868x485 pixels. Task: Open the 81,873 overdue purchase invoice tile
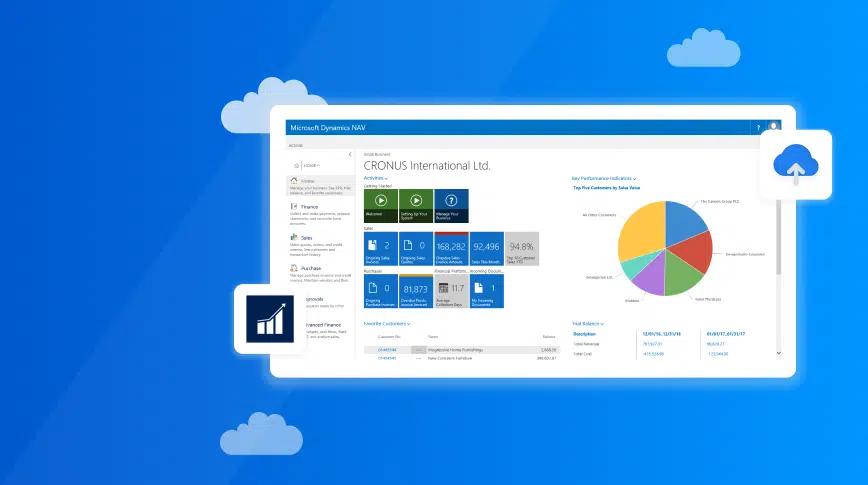click(416, 291)
